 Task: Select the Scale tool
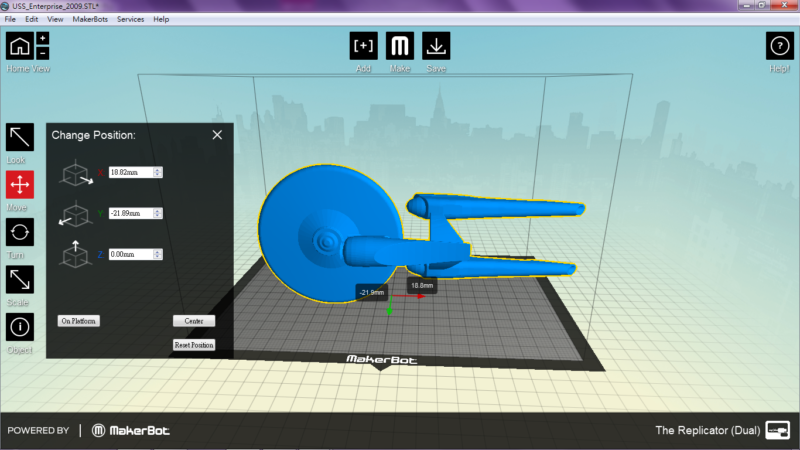pyautogui.click(x=20, y=280)
